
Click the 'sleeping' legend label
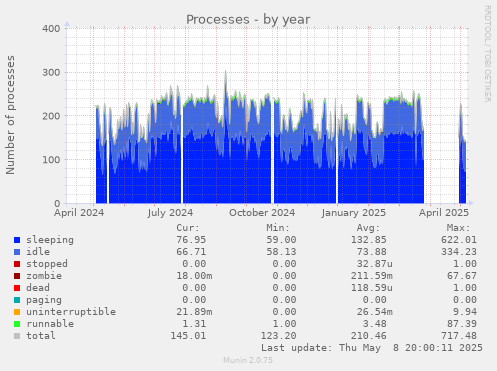pyautogui.click(x=50, y=240)
